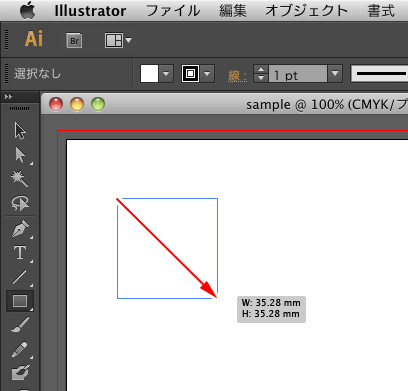Open the Illustrator application menu
This screenshot has height=391, width=408.
(x=90, y=11)
